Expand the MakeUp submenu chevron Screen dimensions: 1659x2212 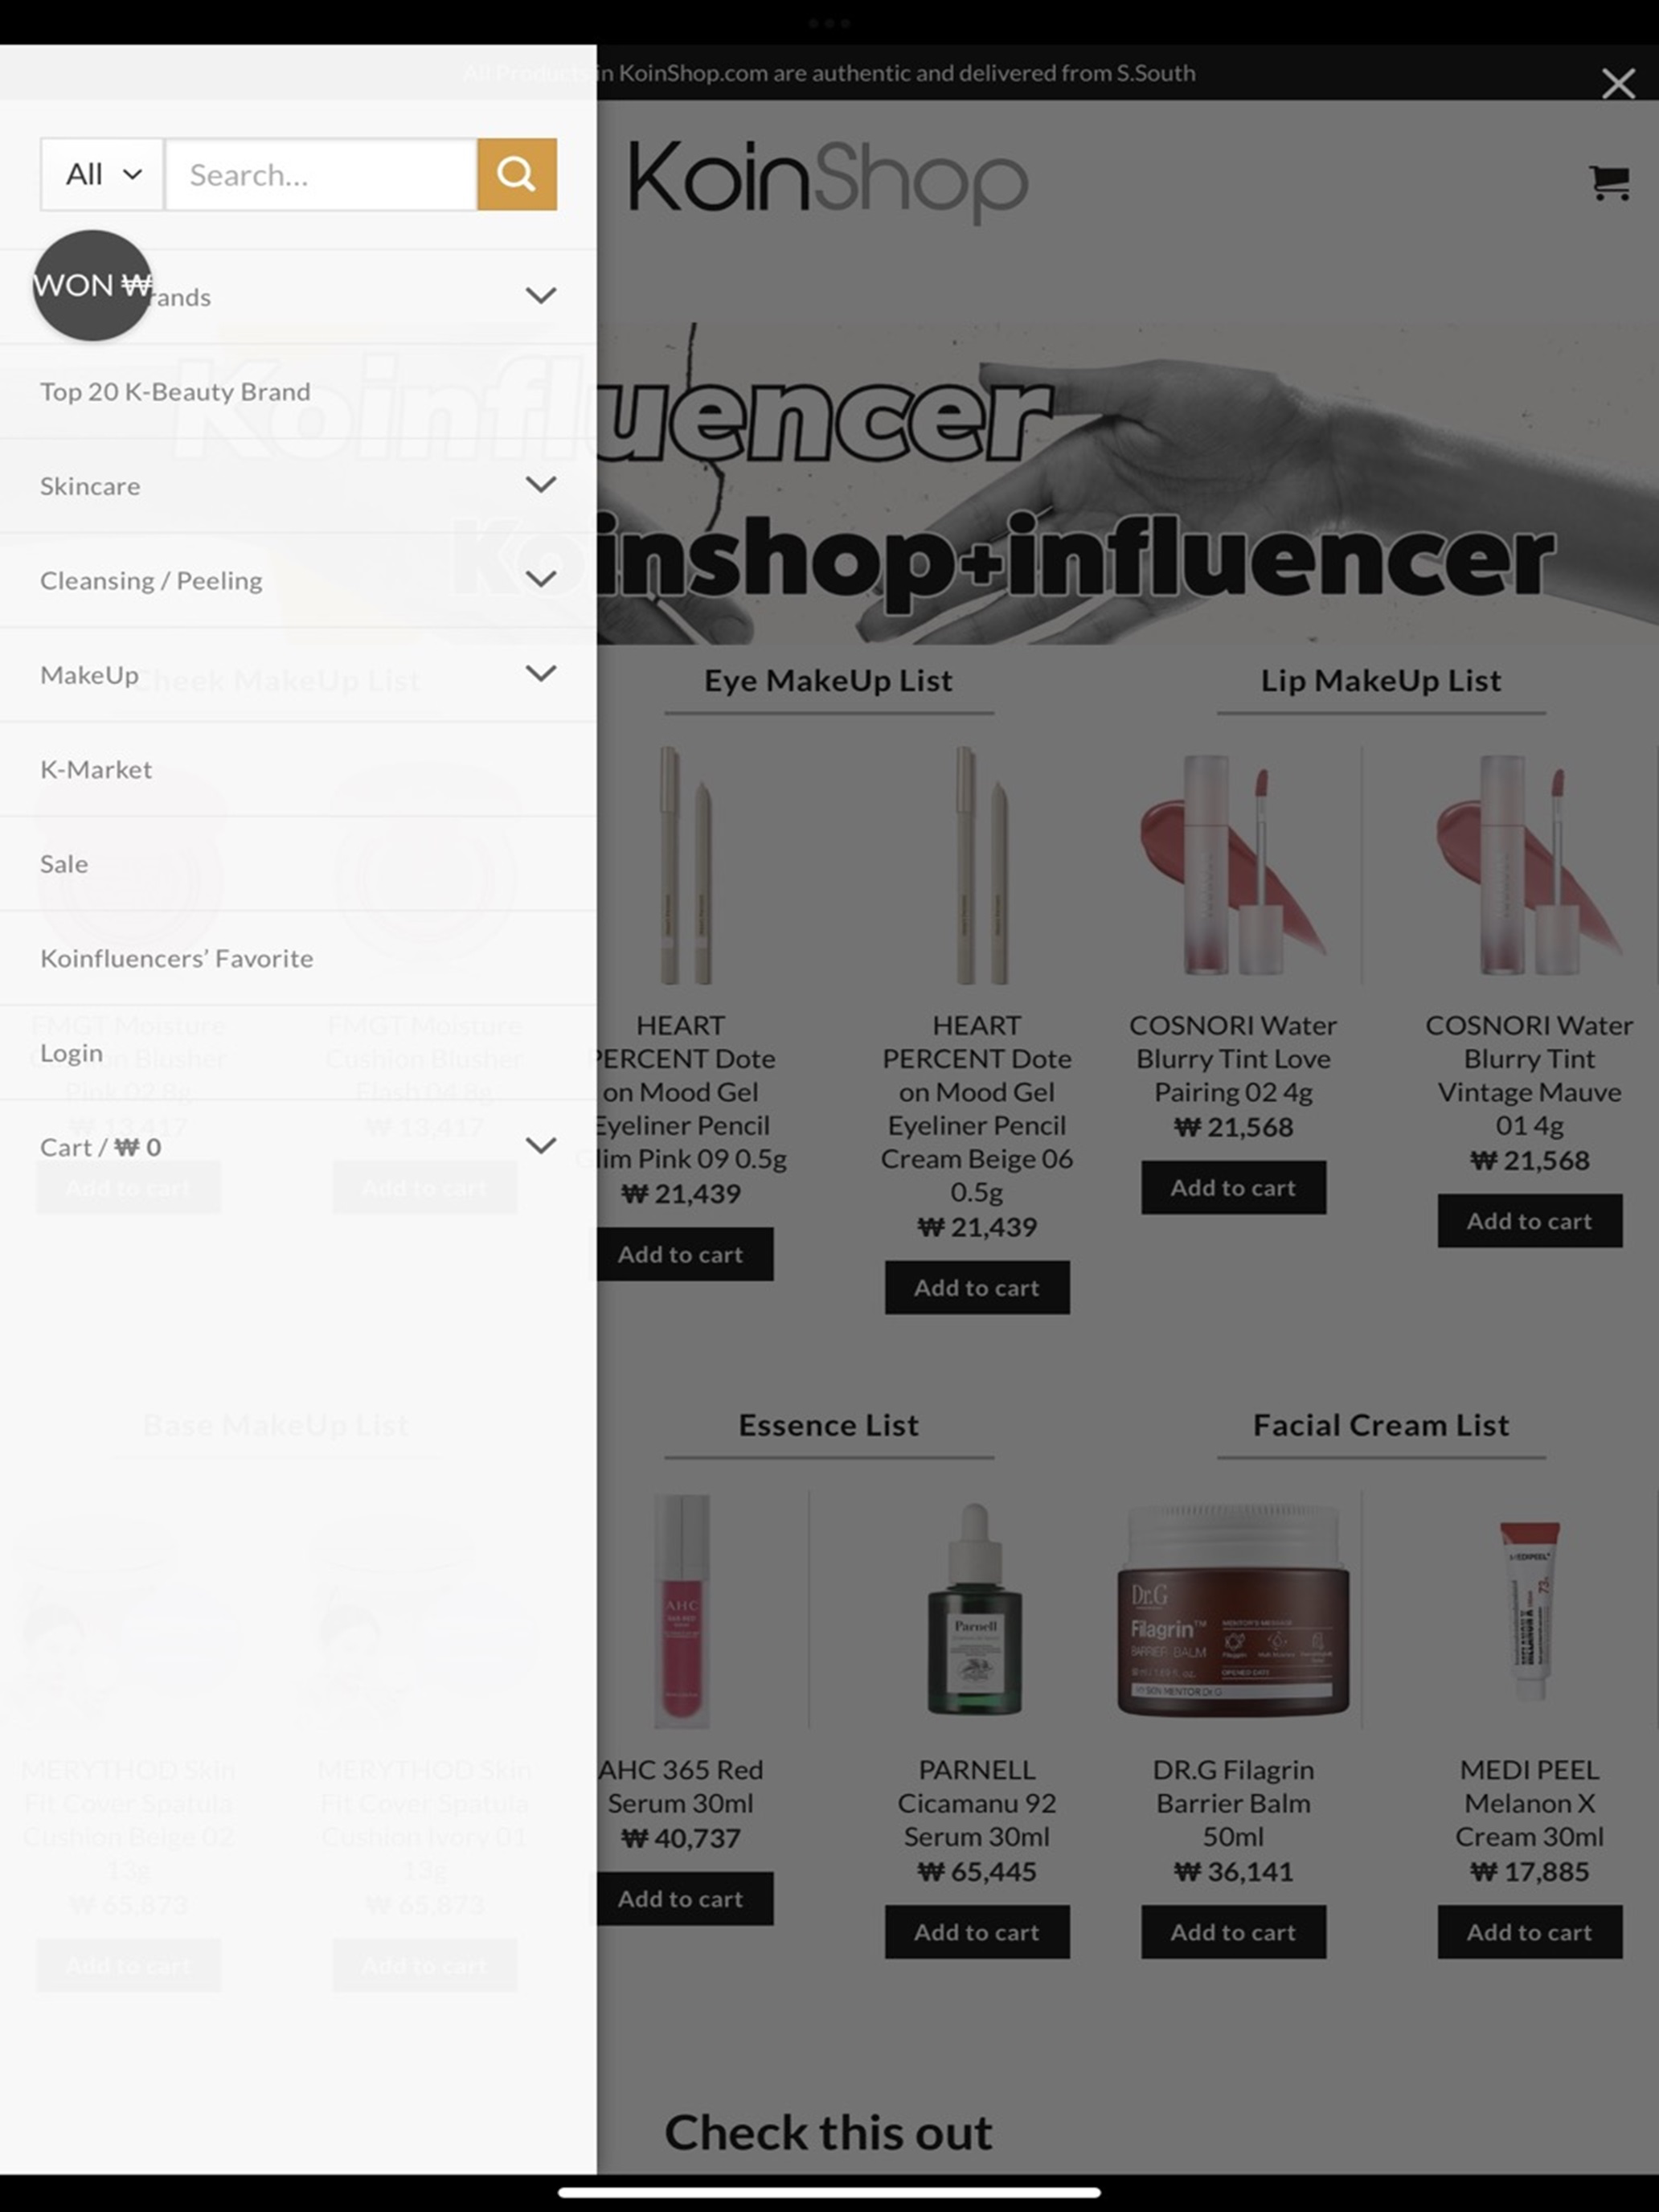[541, 674]
